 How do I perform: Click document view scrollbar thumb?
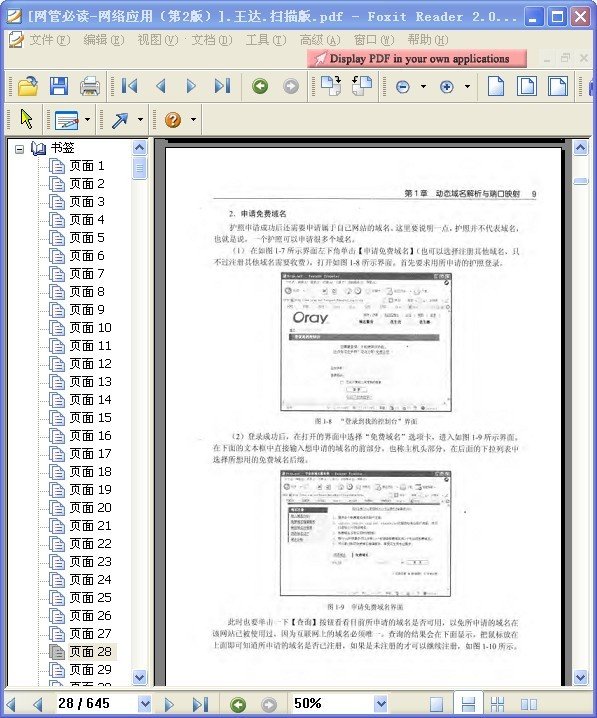tap(581, 181)
